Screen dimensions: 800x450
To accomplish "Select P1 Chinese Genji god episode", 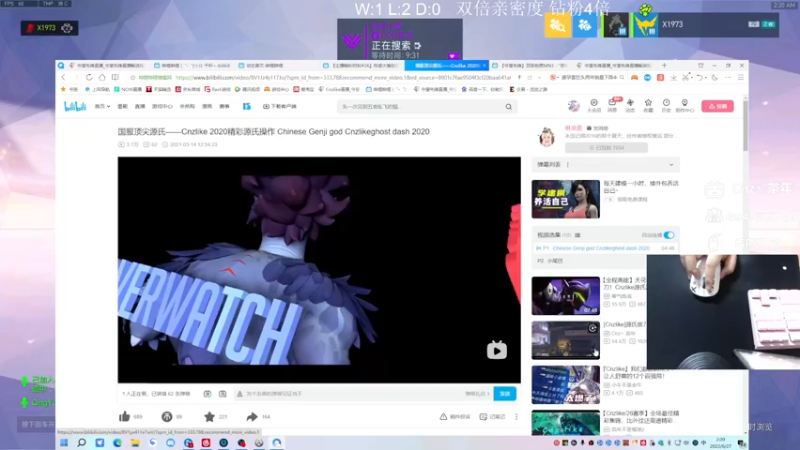I will 605,248.
